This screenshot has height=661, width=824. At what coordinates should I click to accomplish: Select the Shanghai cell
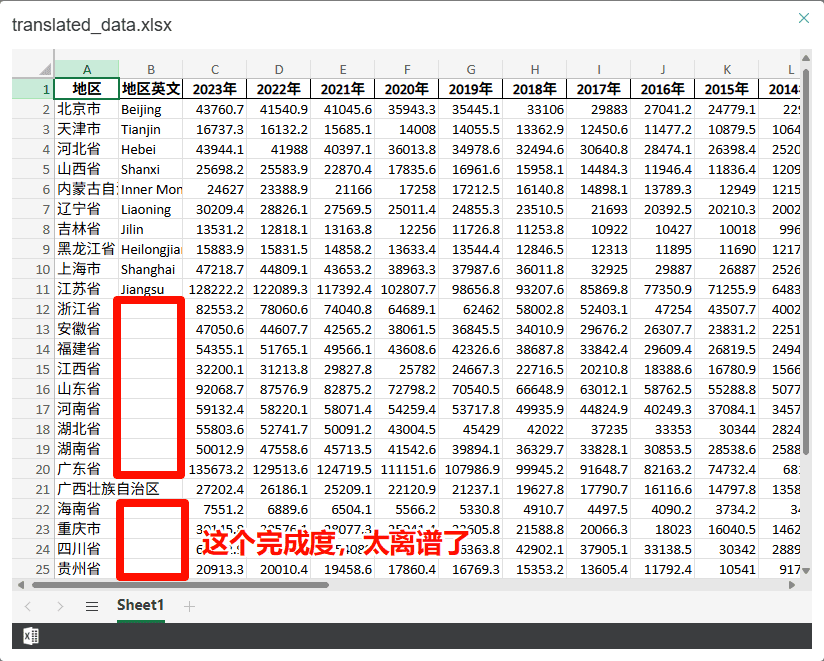point(151,269)
